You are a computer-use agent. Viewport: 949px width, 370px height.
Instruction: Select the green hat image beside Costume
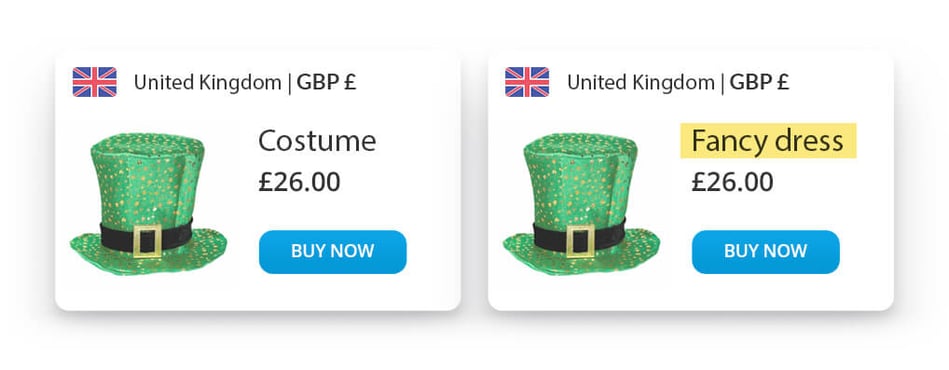pos(148,204)
